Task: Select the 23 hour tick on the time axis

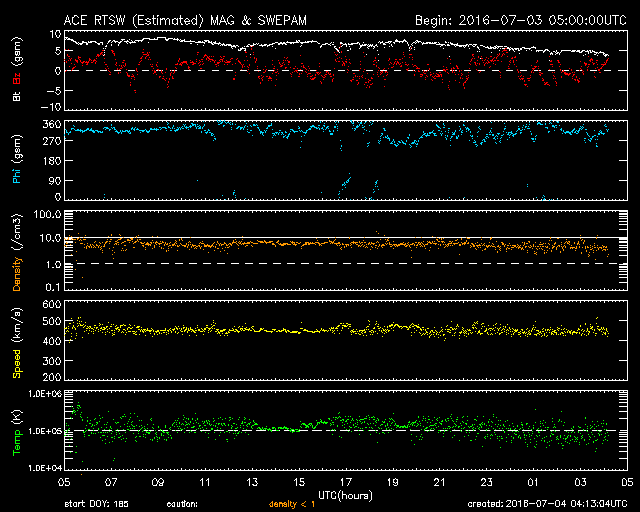Action: click(x=486, y=482)
